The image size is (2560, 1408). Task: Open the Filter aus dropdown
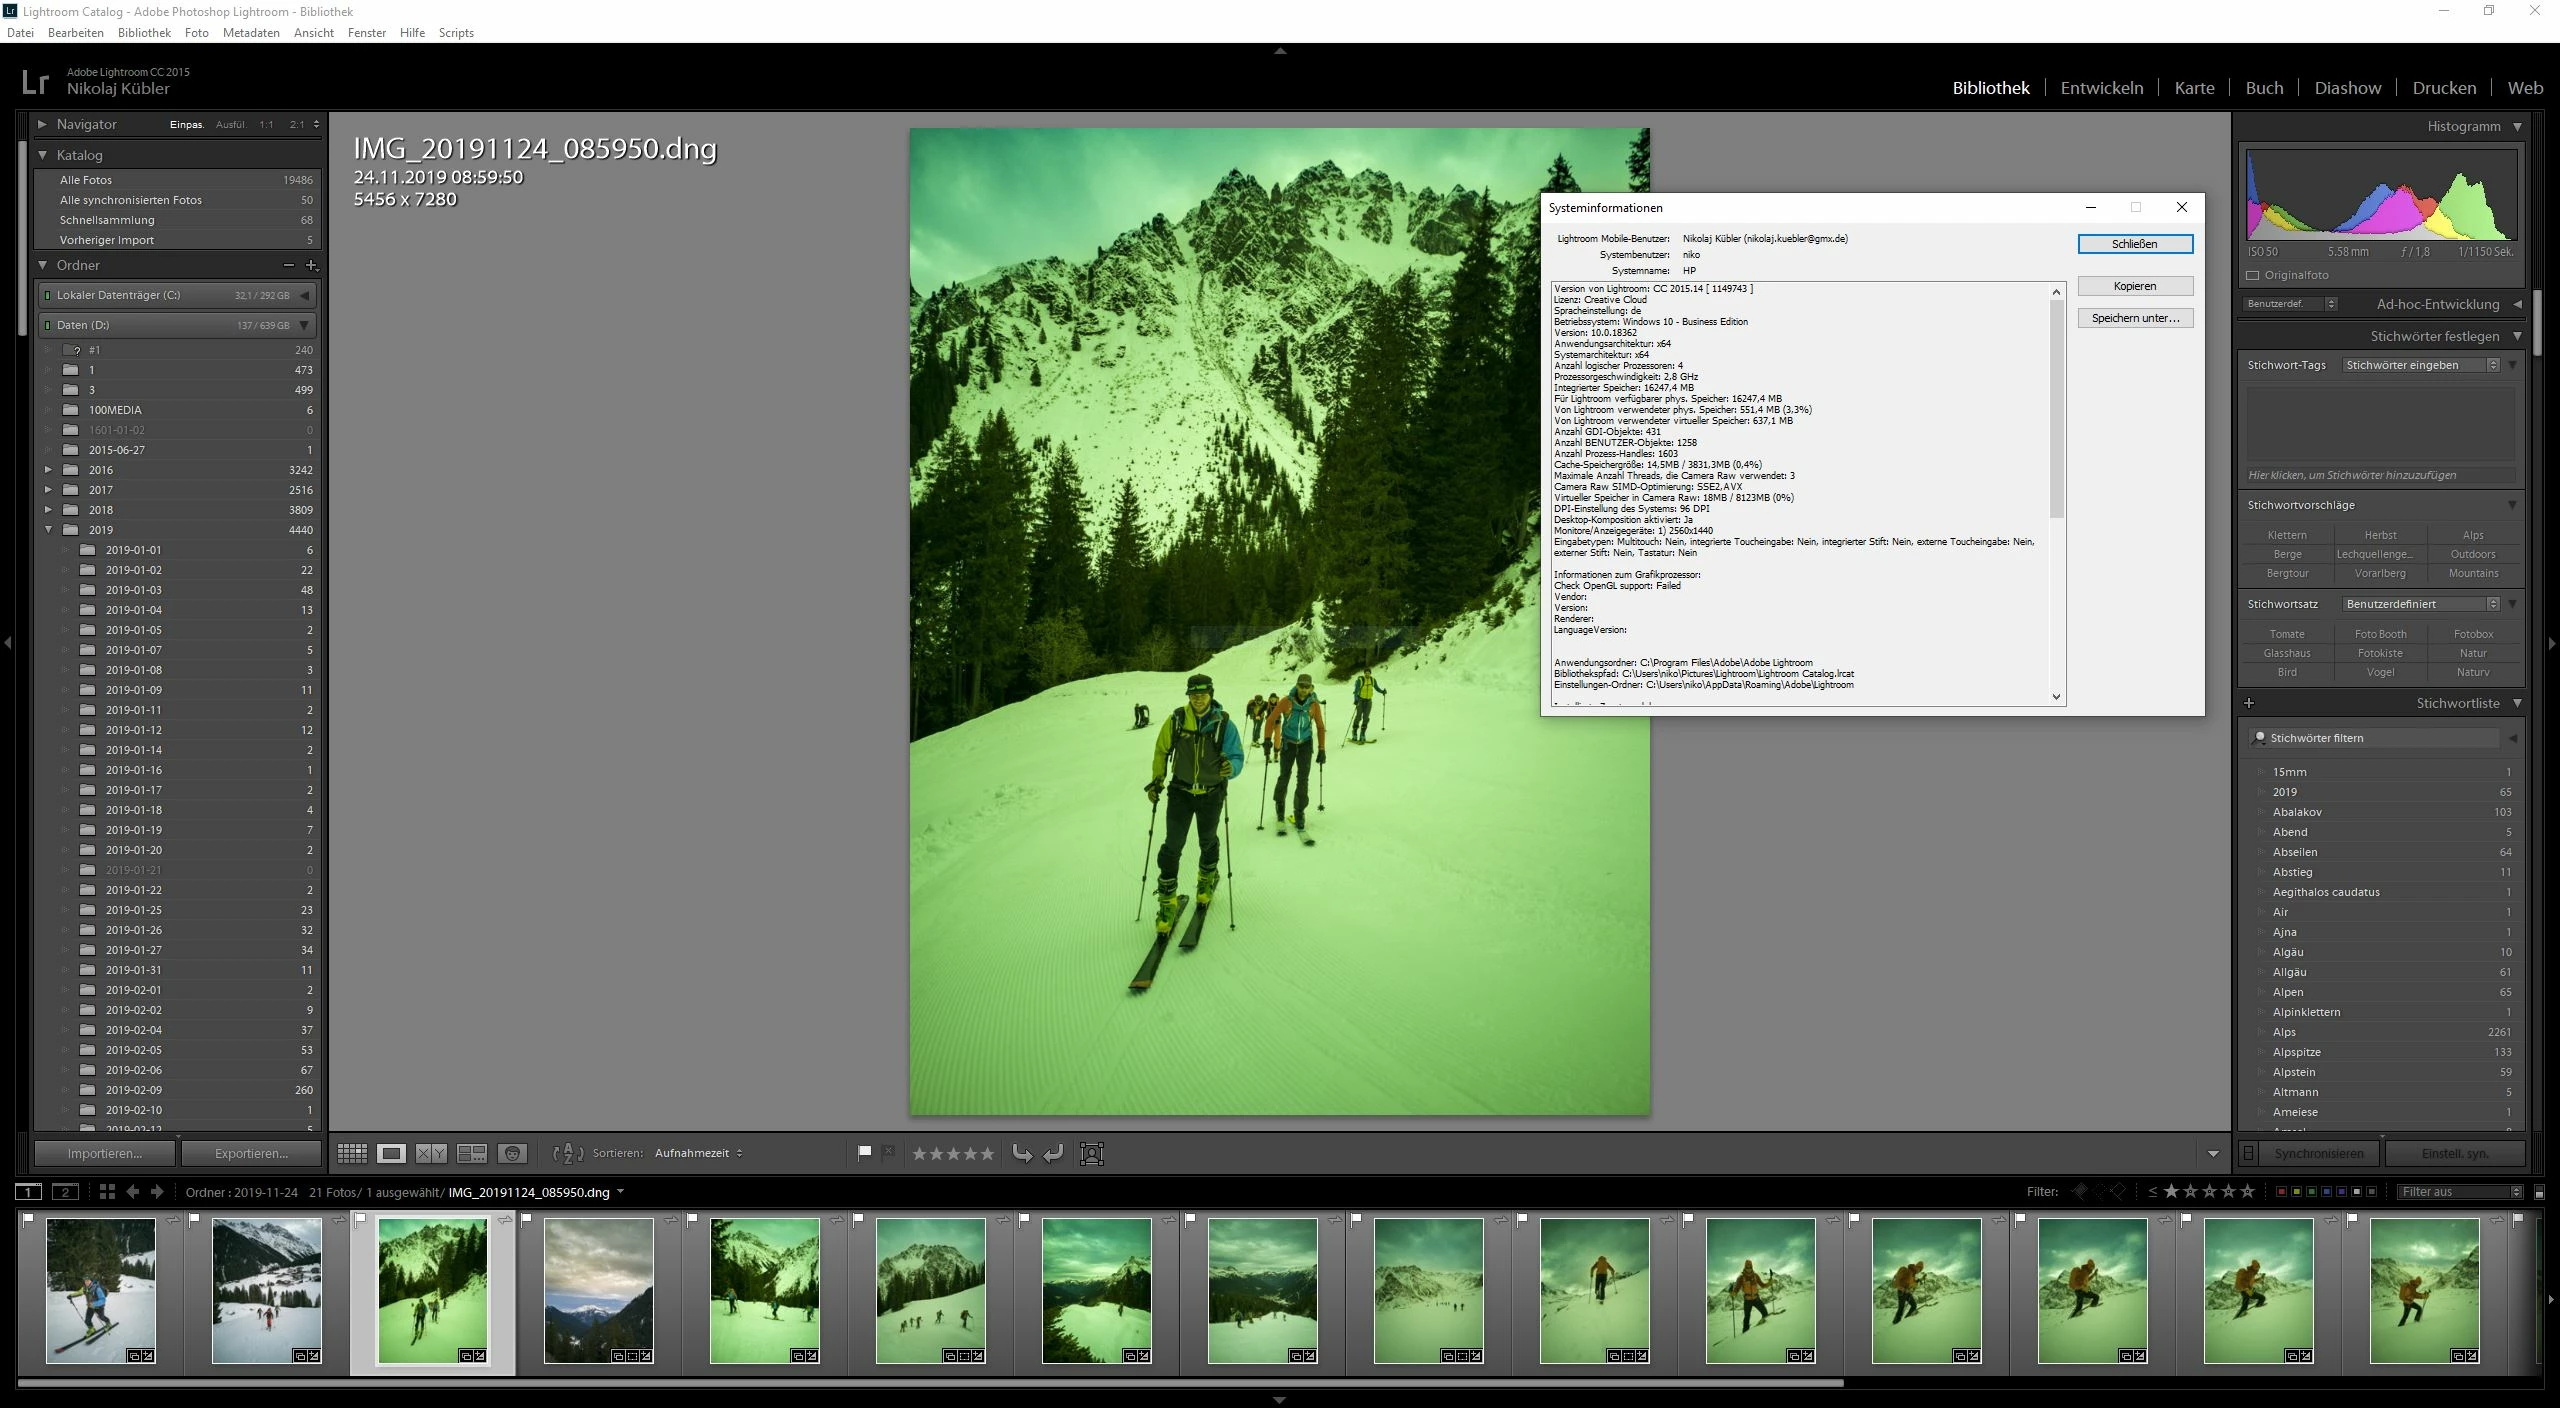click(2460, 1192)
